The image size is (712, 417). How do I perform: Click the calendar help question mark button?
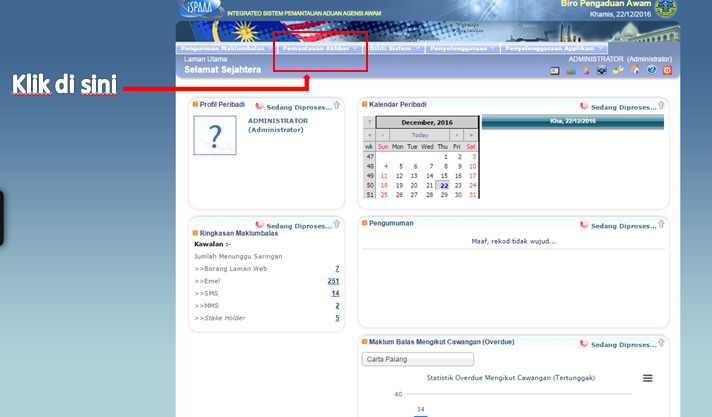370,122
